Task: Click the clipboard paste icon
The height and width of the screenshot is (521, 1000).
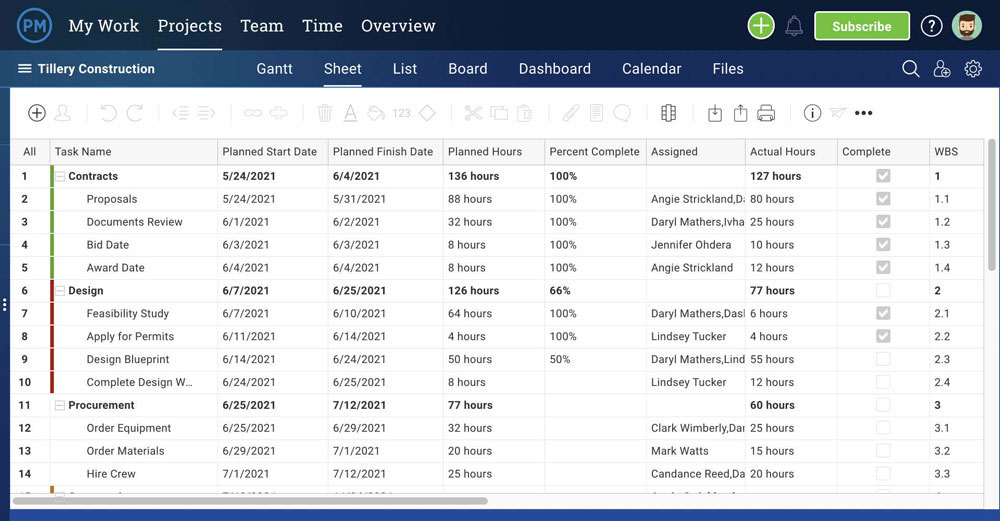Action: [x=524, y=113]
